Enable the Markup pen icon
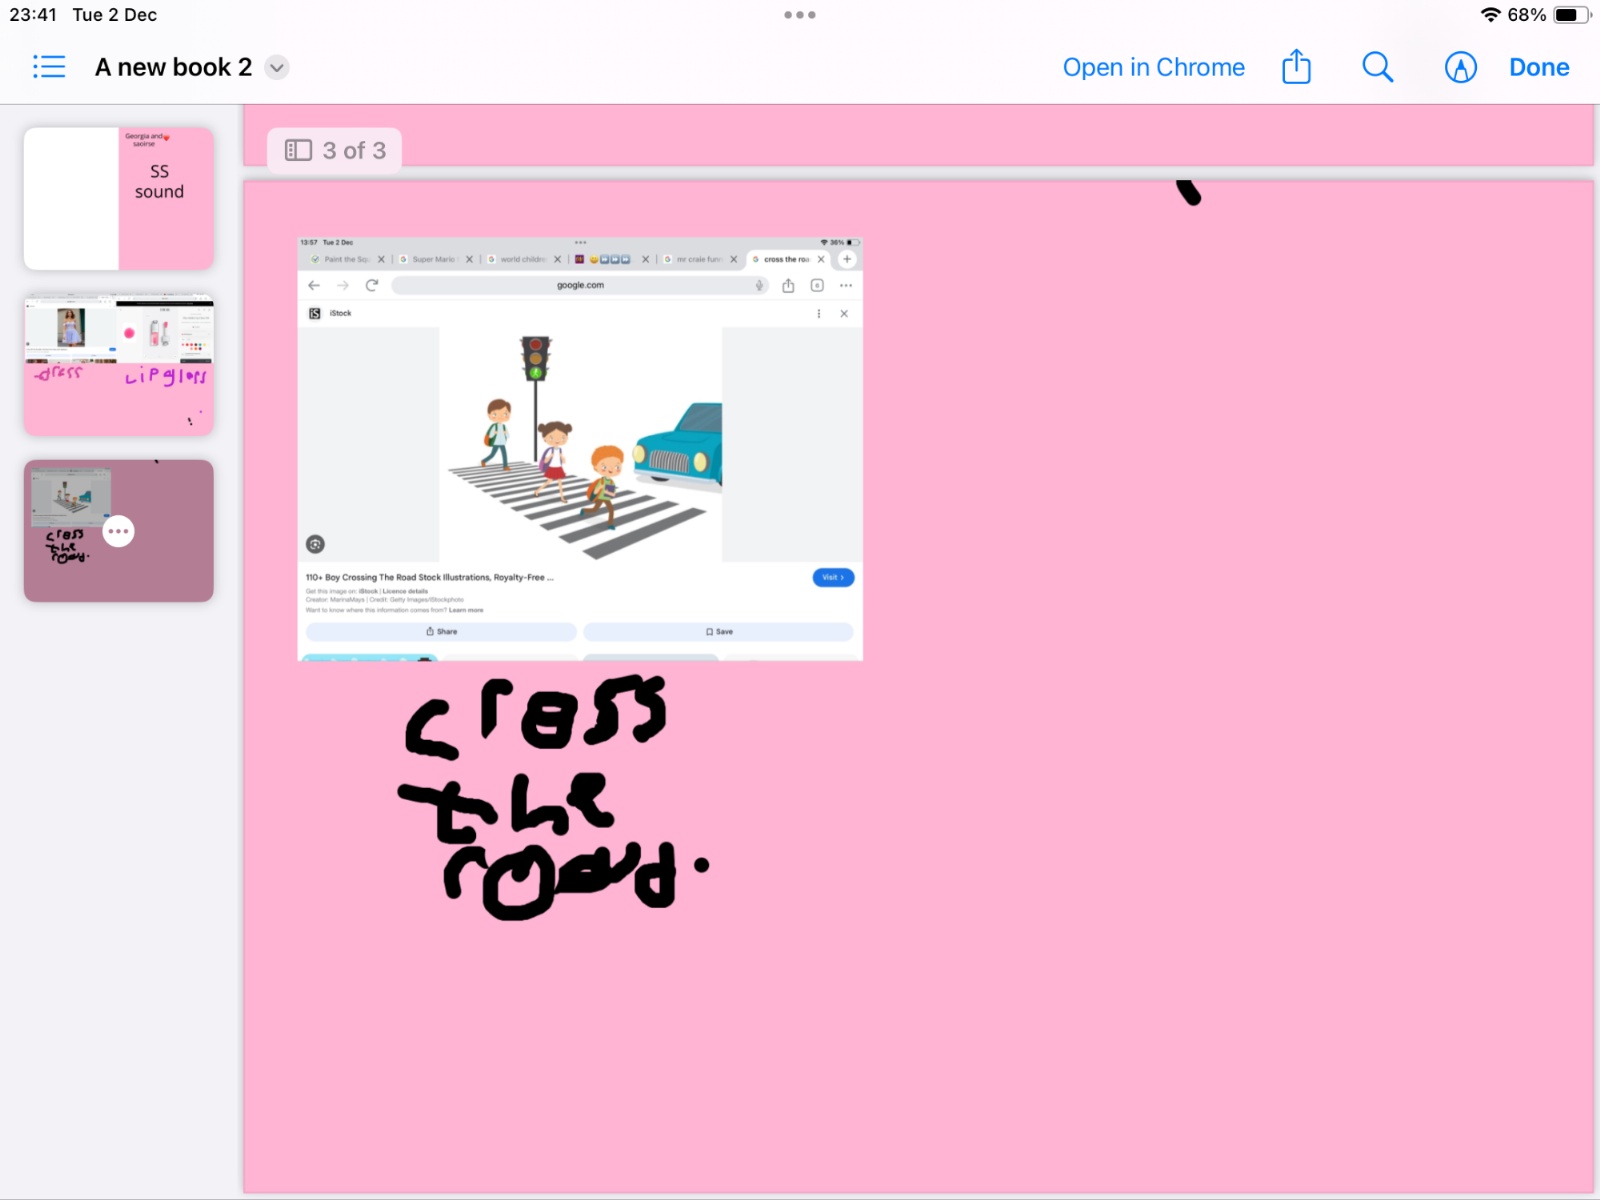The width and height of the screenshot is (1600, 1200). pos(1460,67)
